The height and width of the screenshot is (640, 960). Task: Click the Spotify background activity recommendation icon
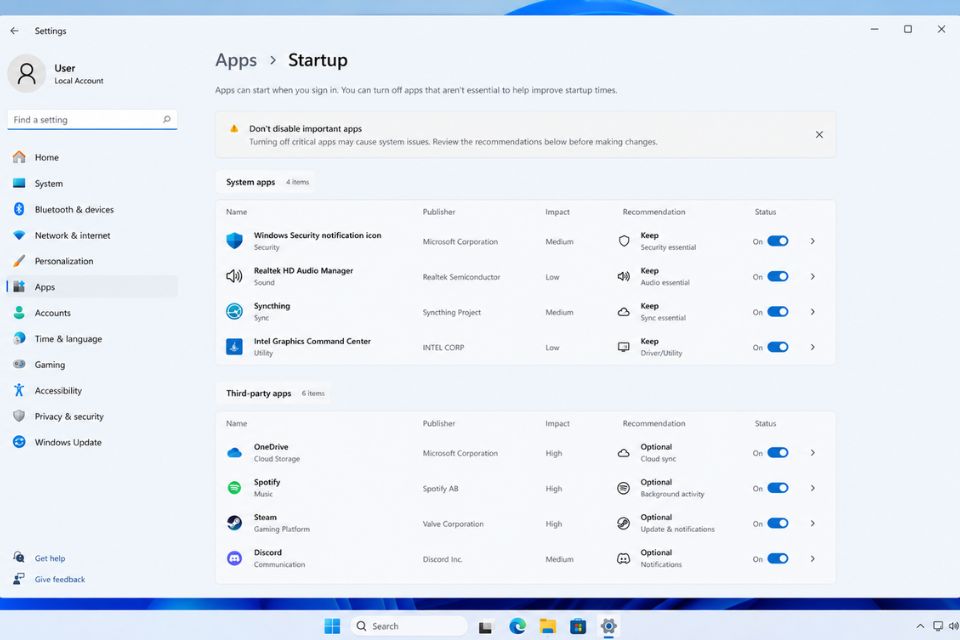pyautogui.click(x=624, y=488)
